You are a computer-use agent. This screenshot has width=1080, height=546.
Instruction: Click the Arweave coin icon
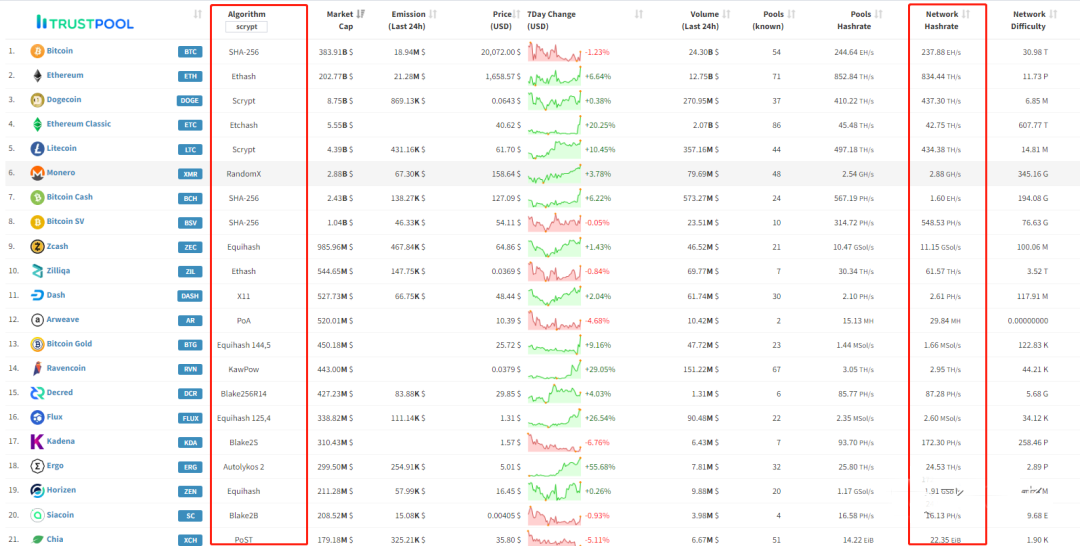[x=37, y=320]
